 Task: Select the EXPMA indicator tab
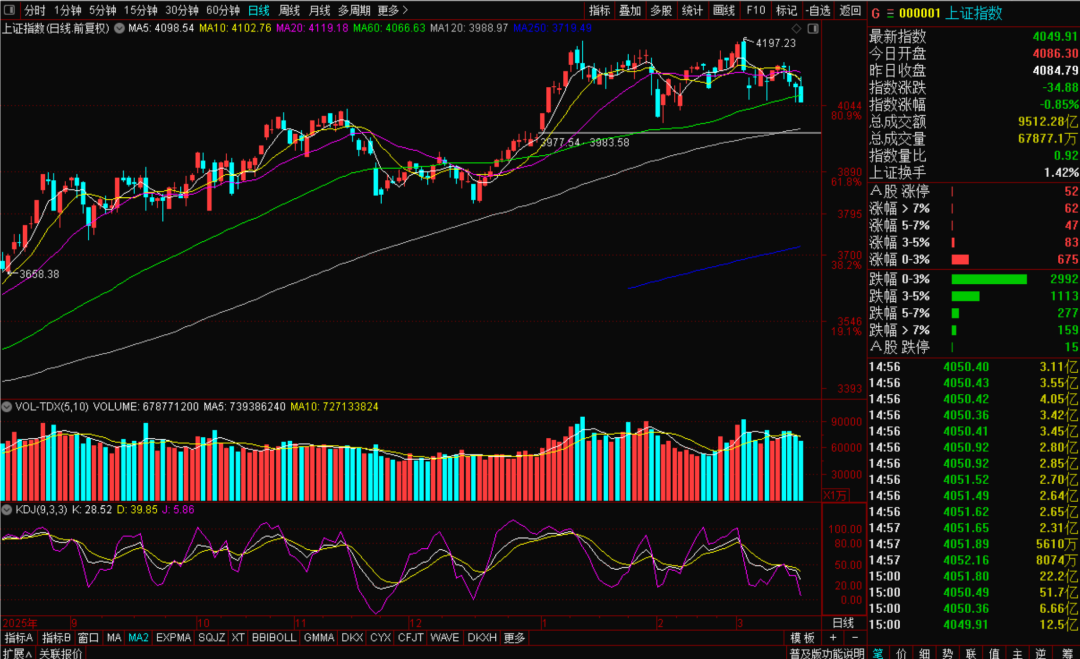174,638
